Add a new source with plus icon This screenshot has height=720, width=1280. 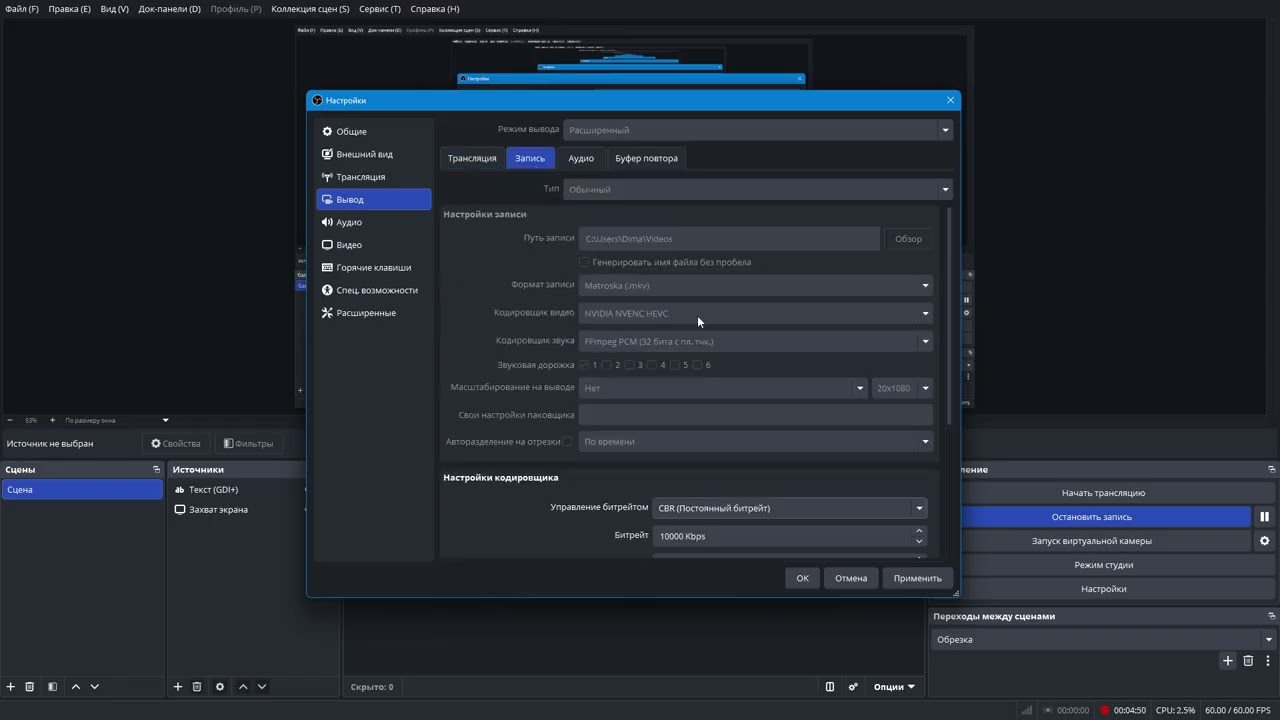tap(178, 687)
